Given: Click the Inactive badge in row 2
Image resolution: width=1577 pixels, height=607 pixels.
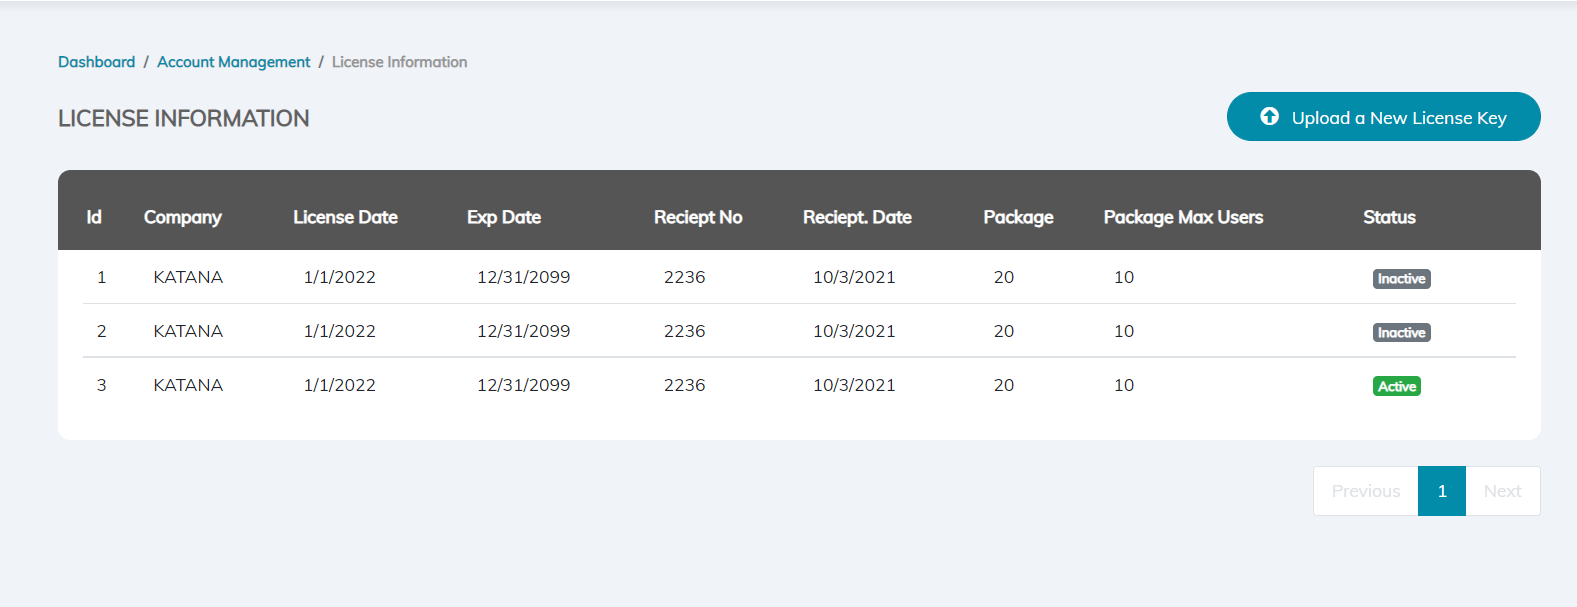Looking at the screenshot, I should coord(1401,333).
